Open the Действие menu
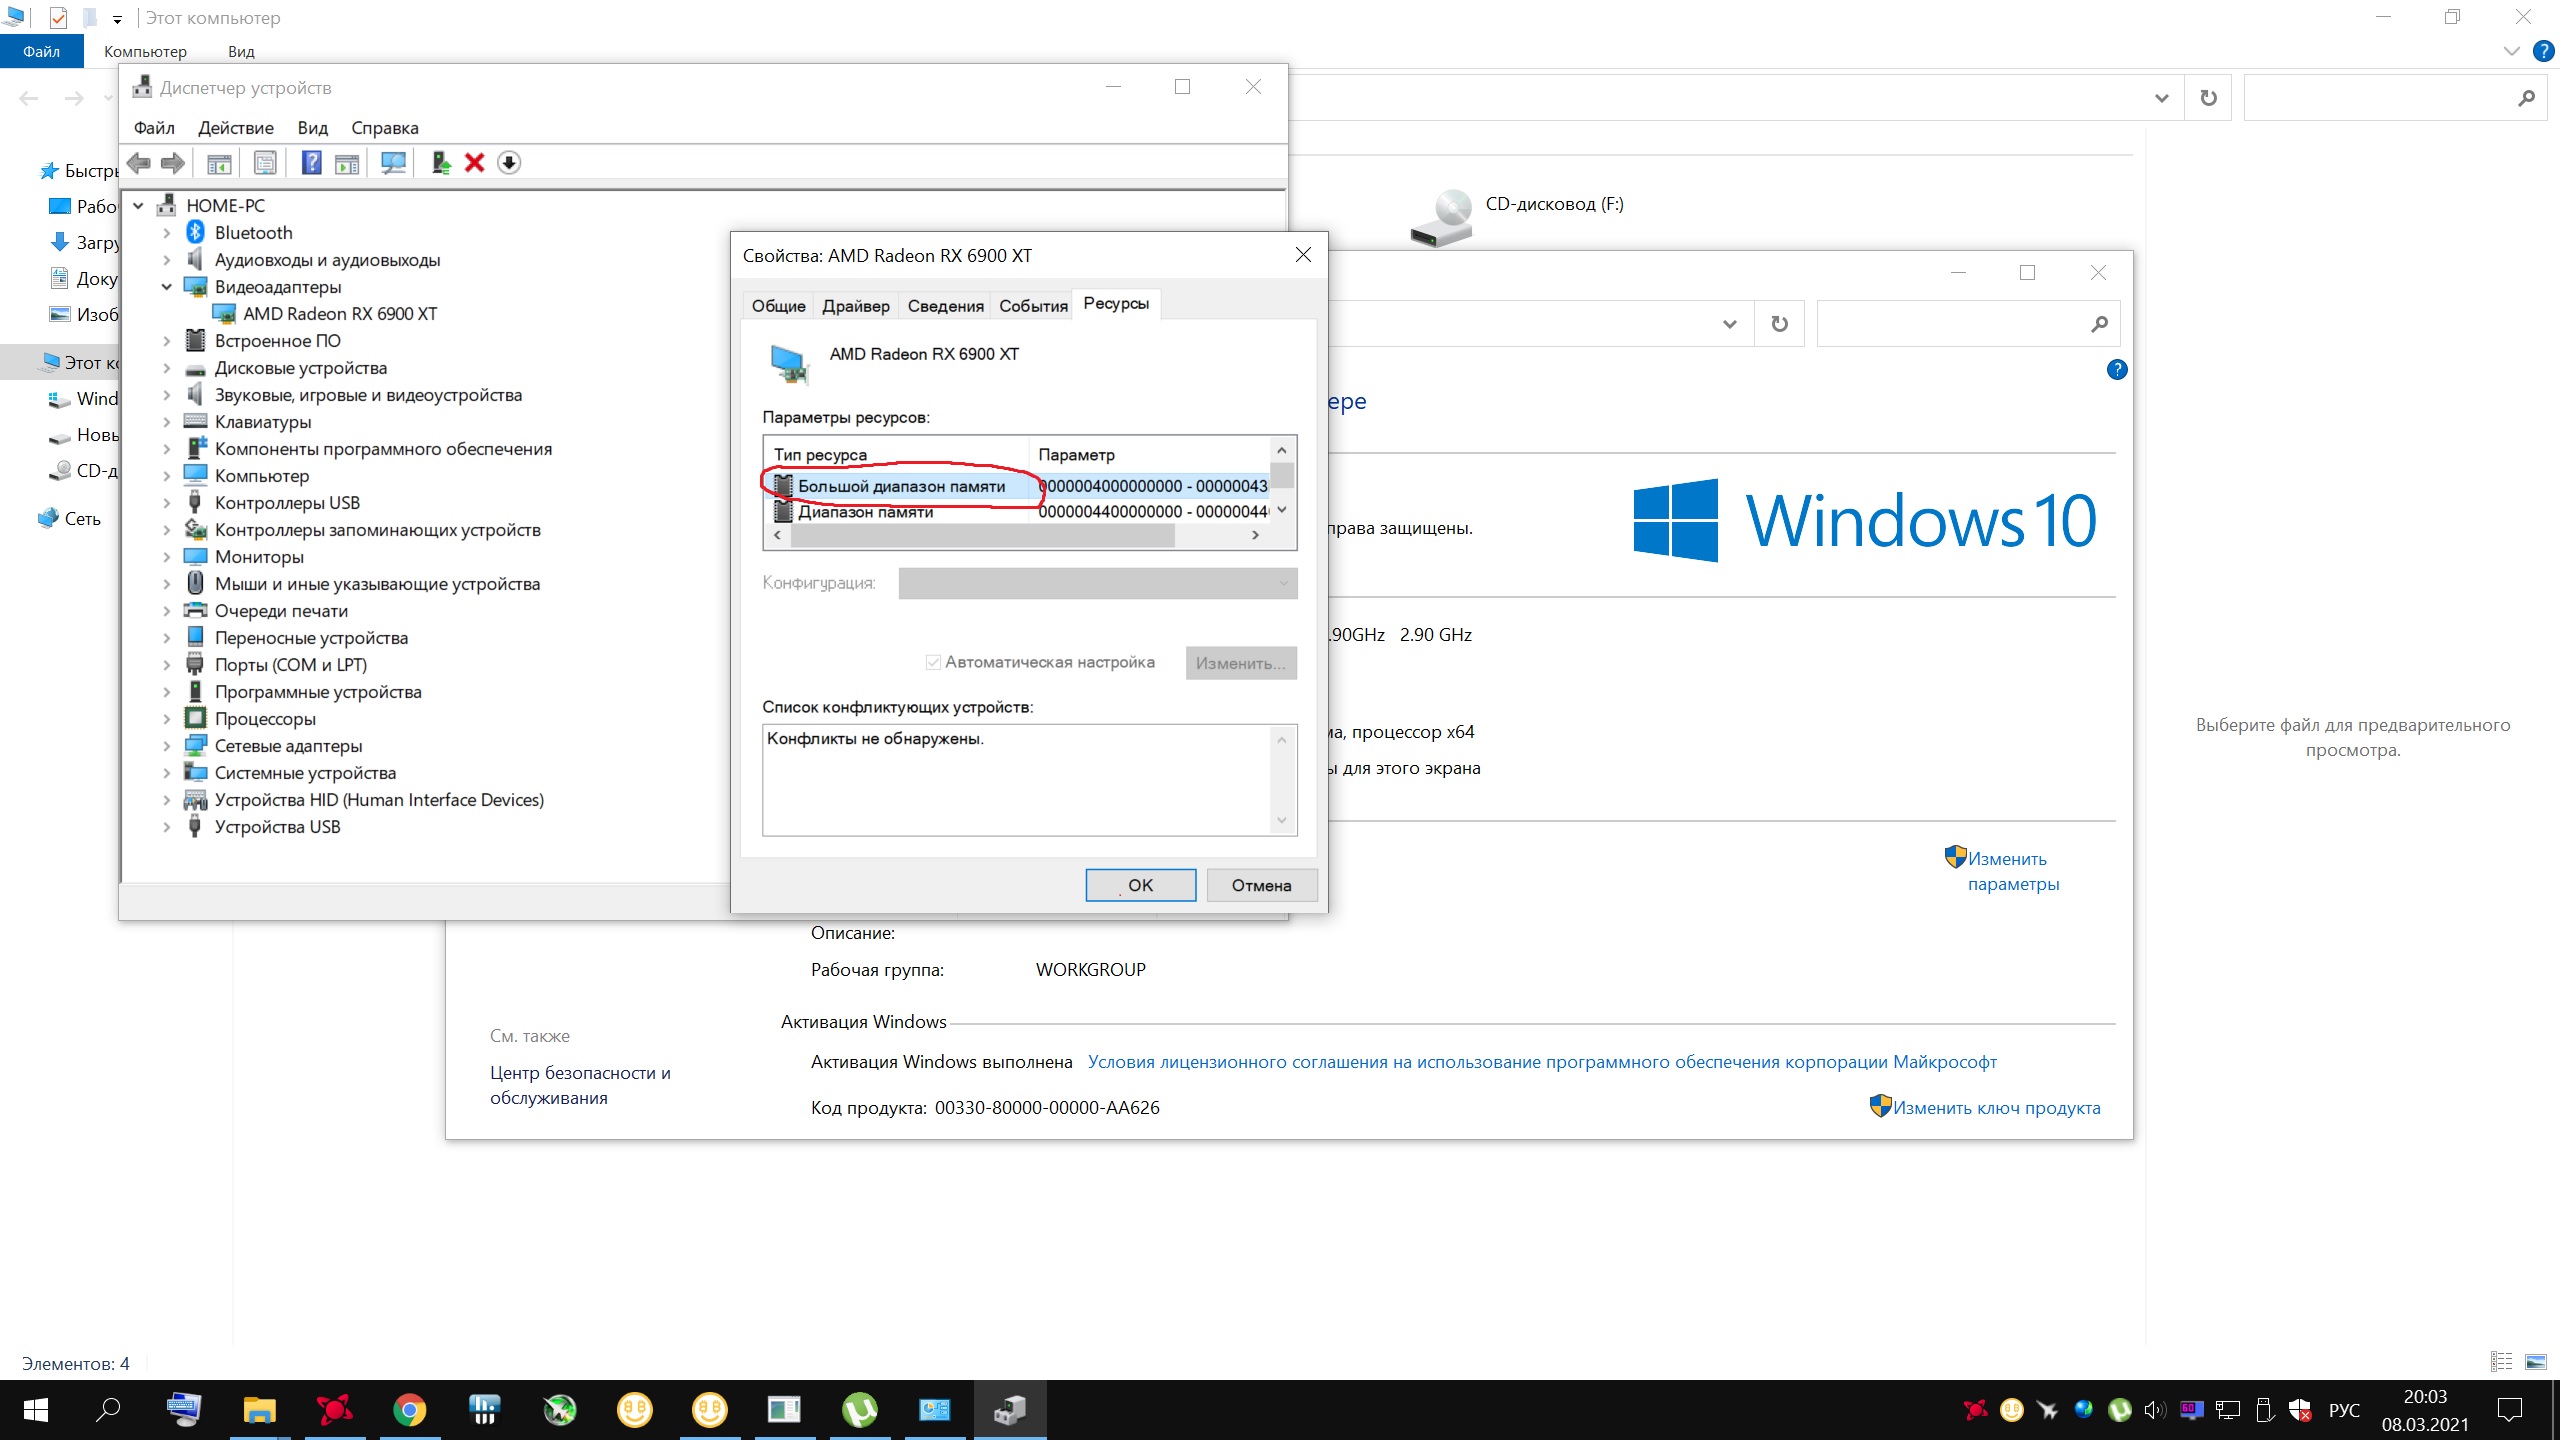2560x1440 pixels. pyautogui.click(x=235, y=128)
